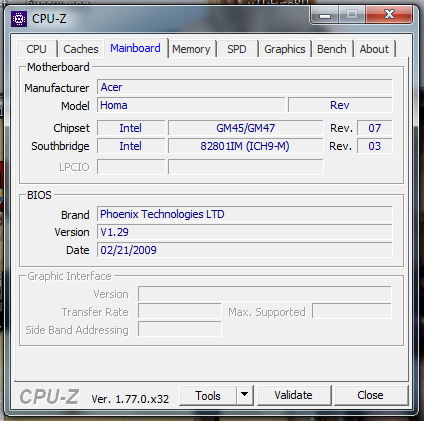Viewport: 424px width, 421px height.
Task: Click chipset revision value 07
Action: [375, 128]
